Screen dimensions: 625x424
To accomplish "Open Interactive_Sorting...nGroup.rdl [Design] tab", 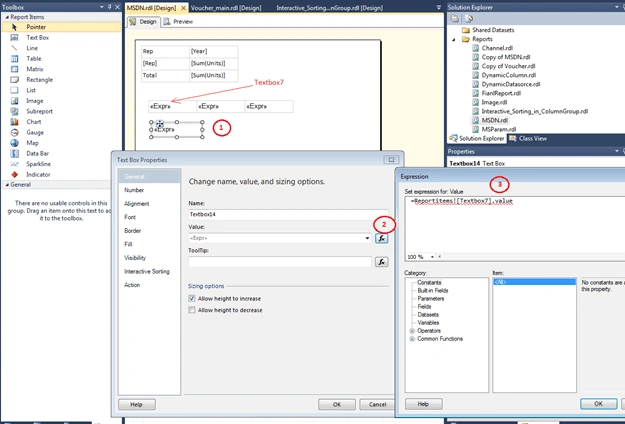I will 330,8.
